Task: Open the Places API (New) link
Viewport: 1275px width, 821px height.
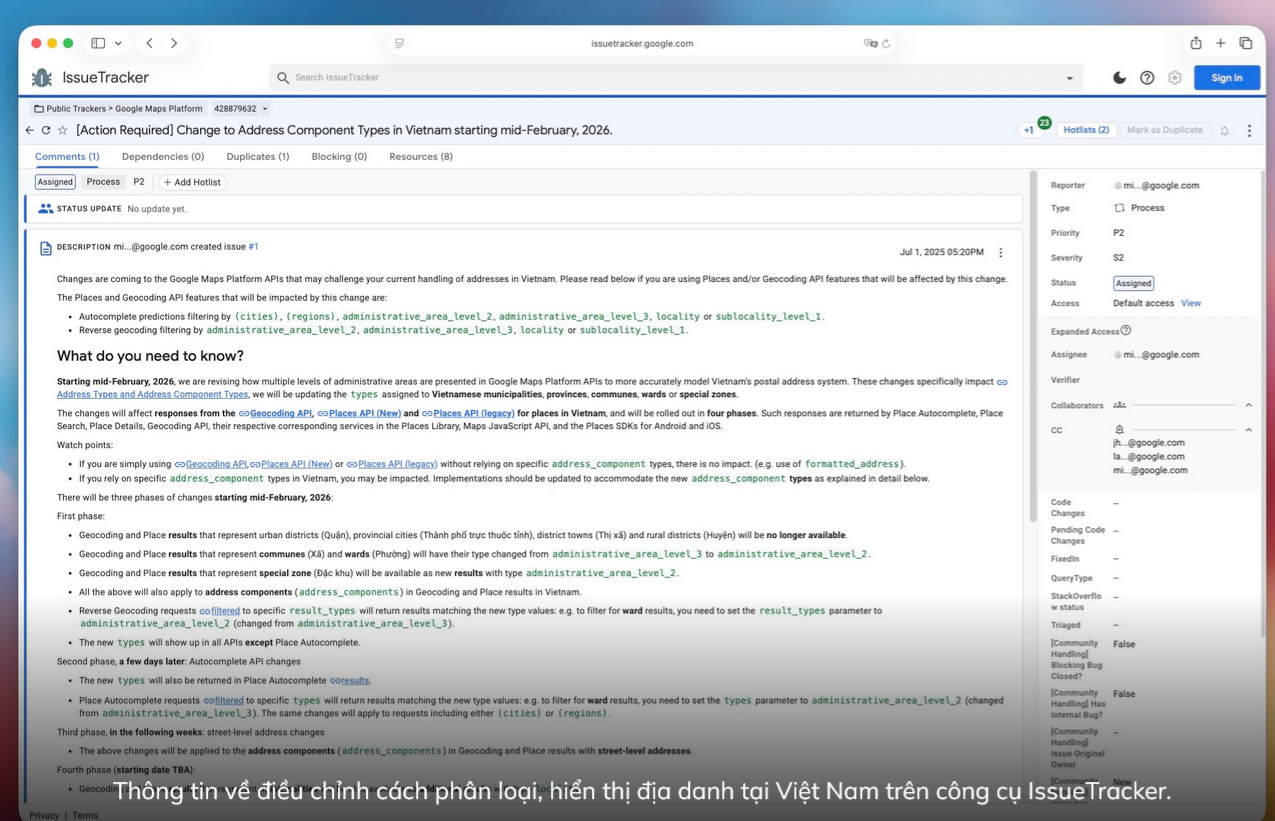Action: [364, 413]
